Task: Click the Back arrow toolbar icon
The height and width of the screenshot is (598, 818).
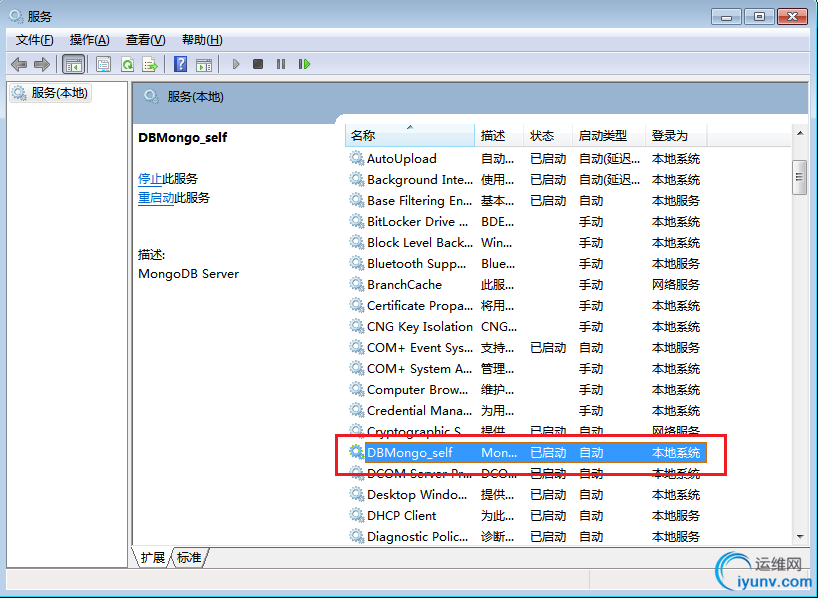Action: pos(19,64)
